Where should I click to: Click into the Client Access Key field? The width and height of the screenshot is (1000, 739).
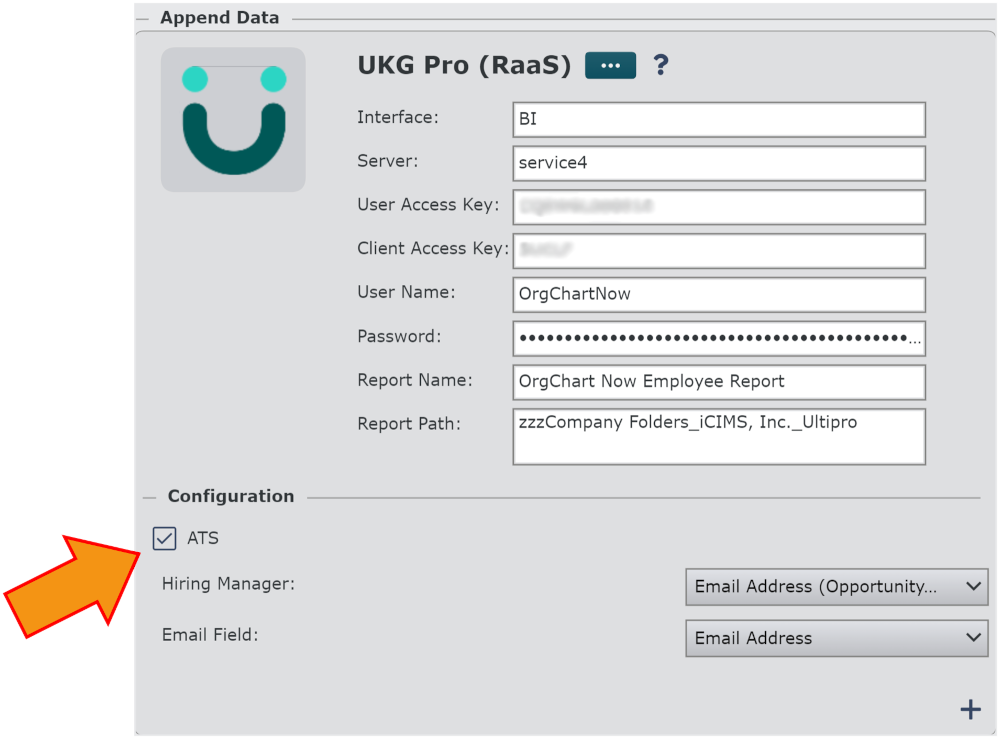[719, 251]
